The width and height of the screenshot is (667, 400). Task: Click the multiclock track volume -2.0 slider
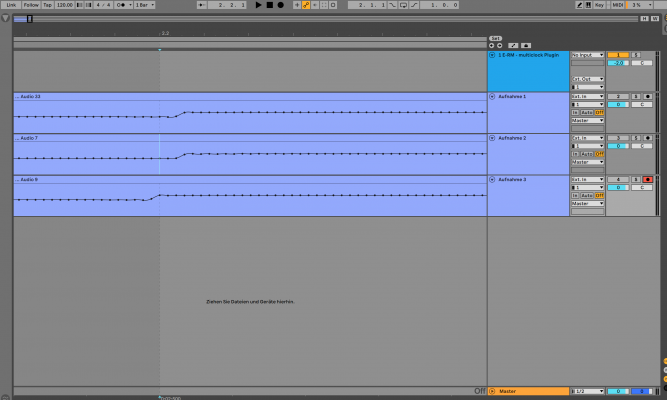point(618,63)
